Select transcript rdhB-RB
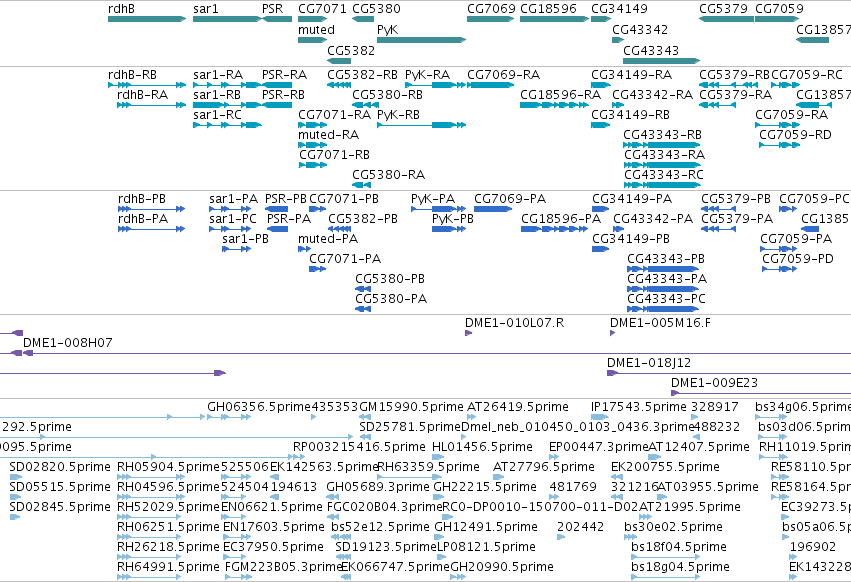 pyautogui.click(x=147, y=85)
